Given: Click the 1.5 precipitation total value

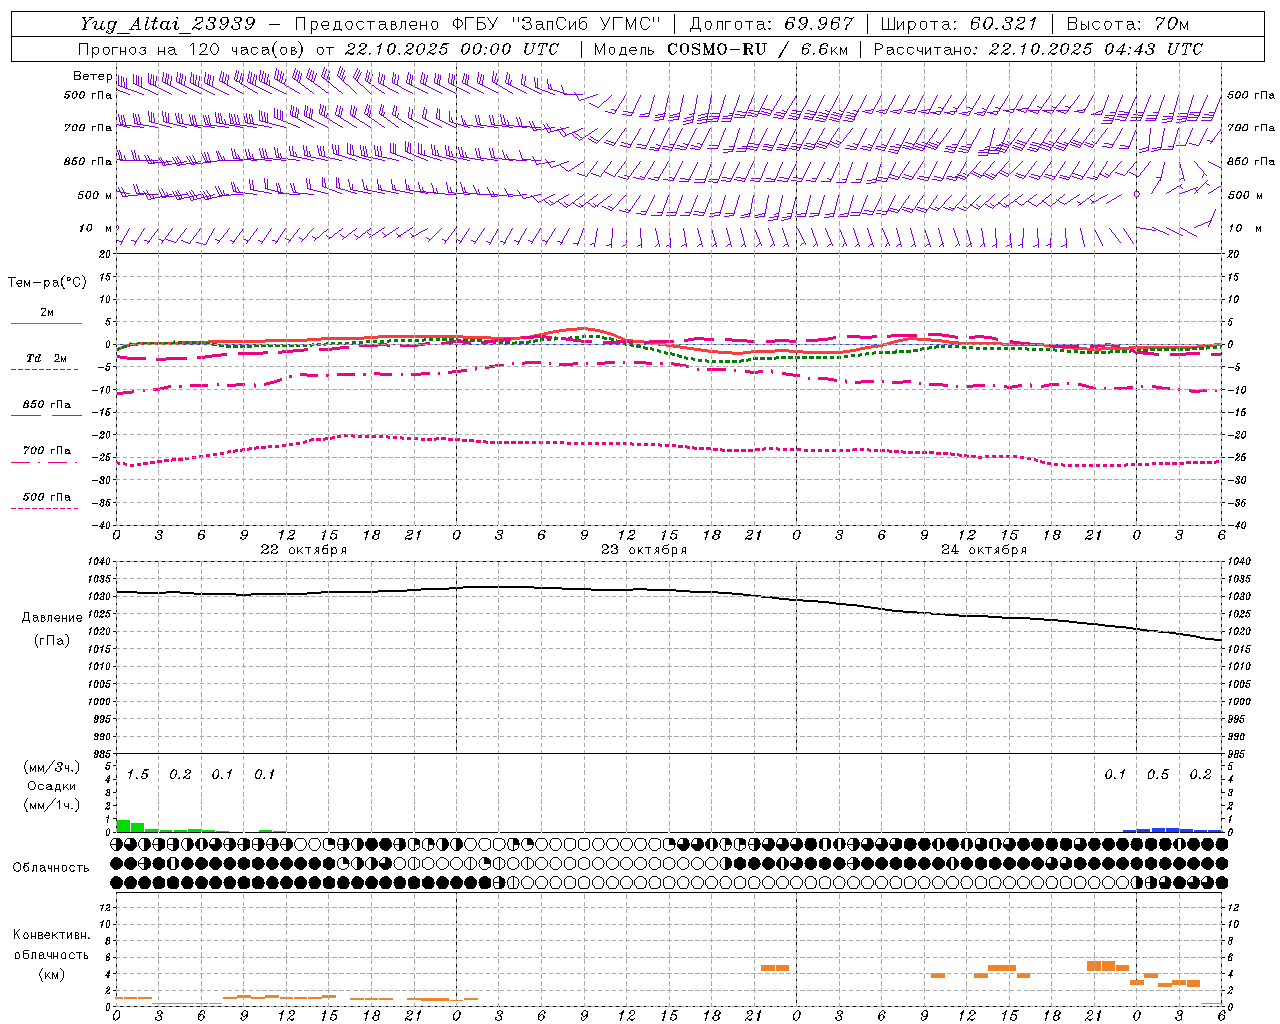Looking at the screenshot, I should [138, 775].
